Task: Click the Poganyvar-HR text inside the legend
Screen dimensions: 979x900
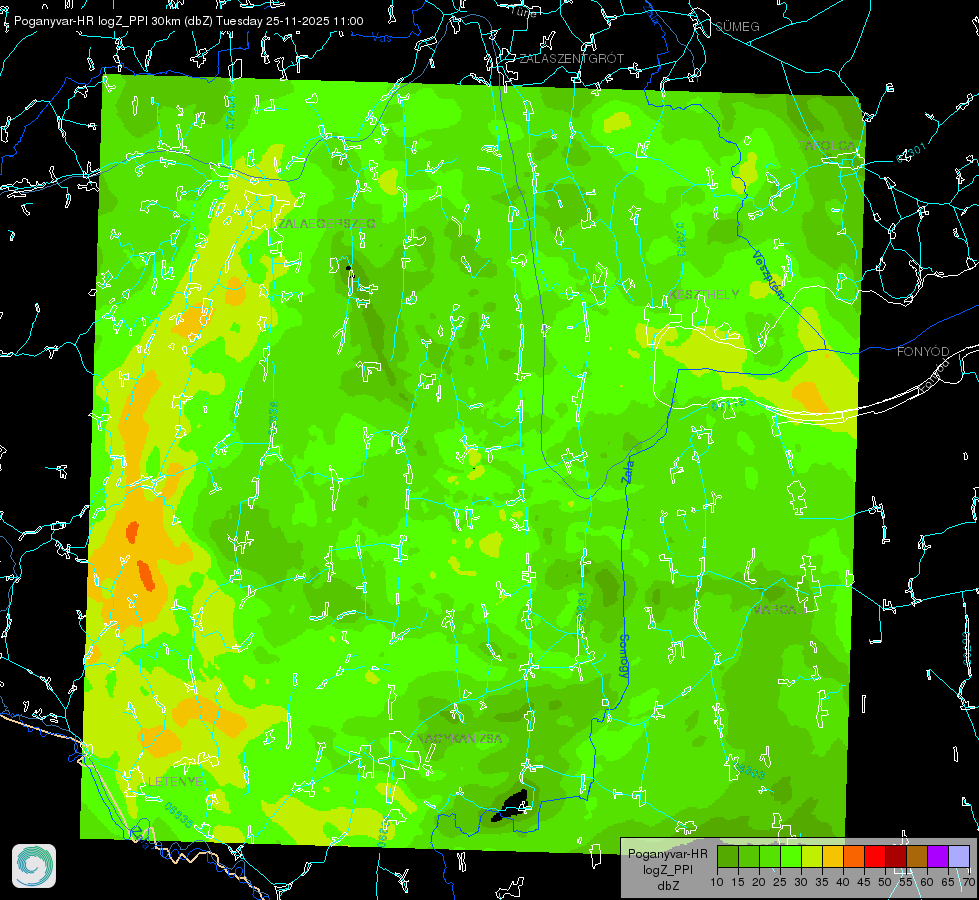Action: 667,854
